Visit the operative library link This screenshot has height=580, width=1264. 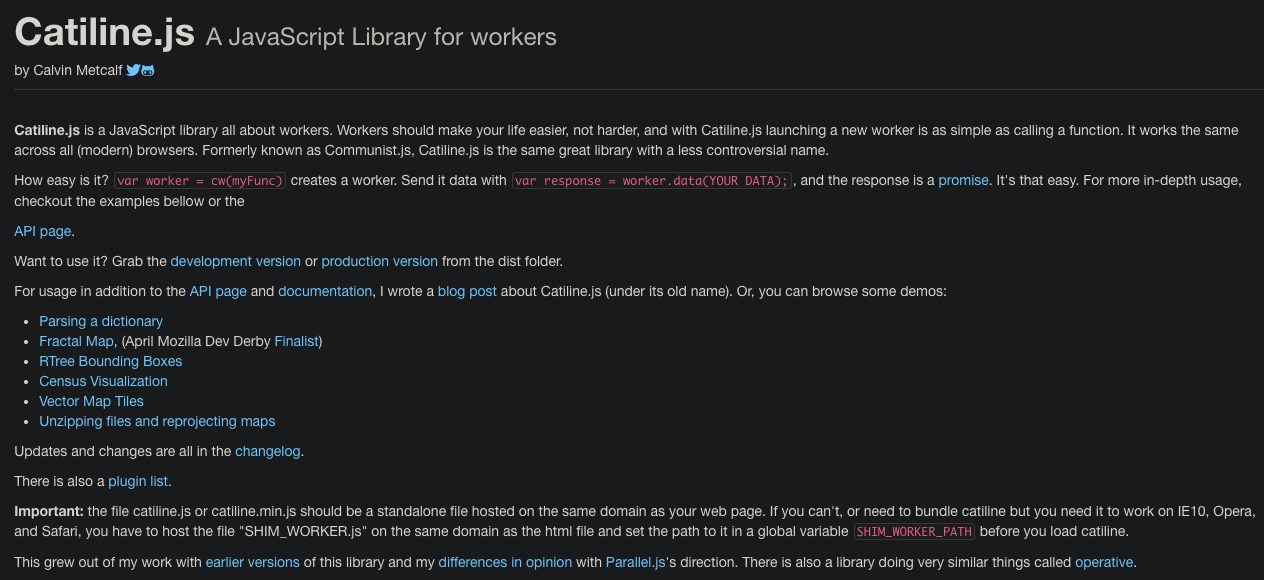1104,562
